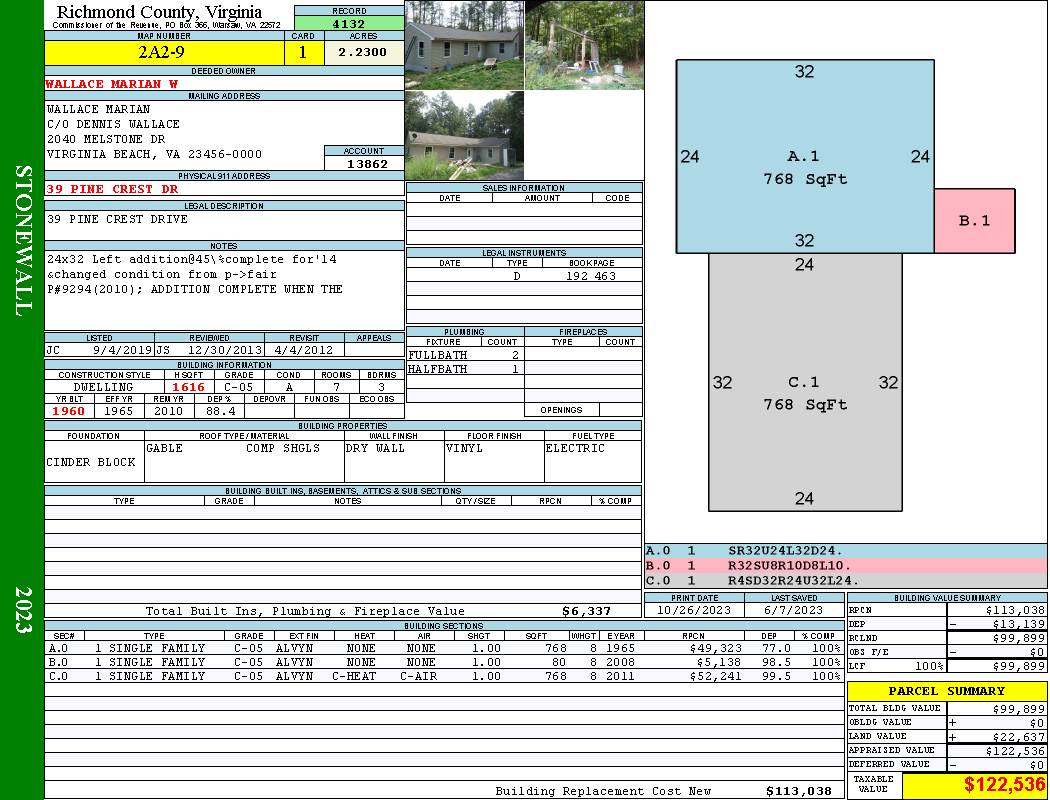Click the year built value 1960
The image size is (1050, 800).
[x=69, y=411]
